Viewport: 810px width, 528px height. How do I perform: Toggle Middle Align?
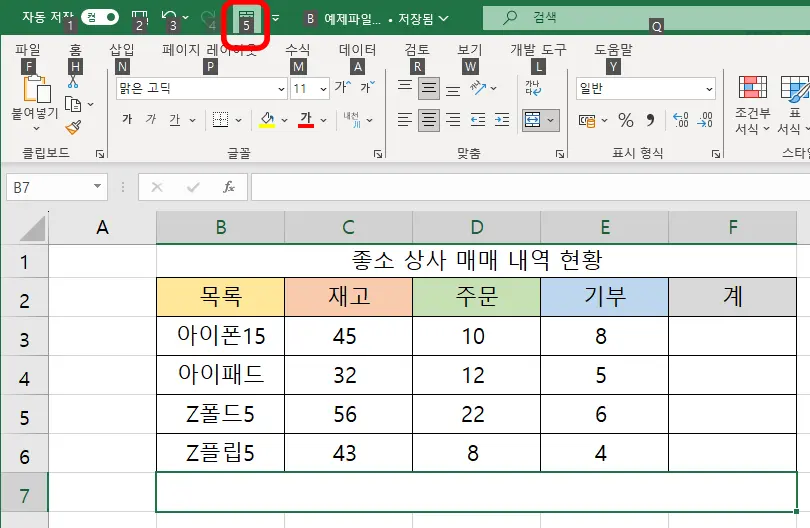429,88
